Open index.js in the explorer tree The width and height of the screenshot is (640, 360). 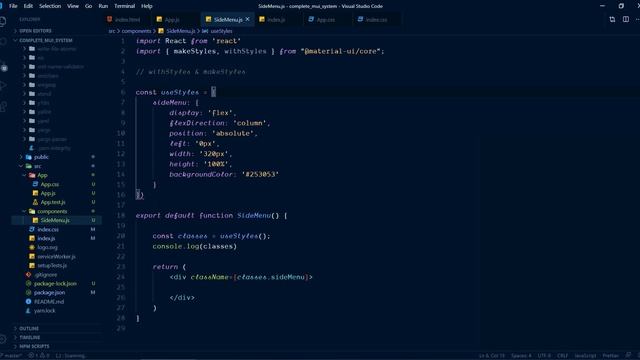(46, 238)
